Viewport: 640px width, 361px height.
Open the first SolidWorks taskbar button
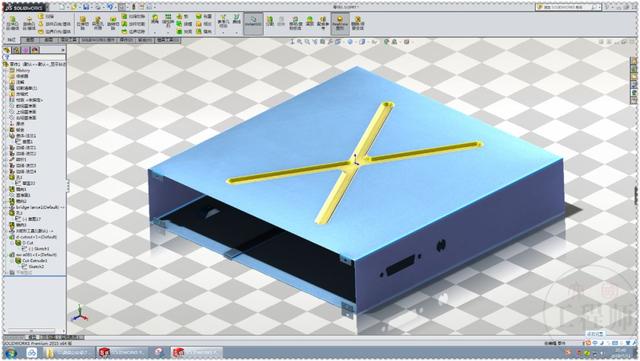pyautogui.click(x=121, y=352)
